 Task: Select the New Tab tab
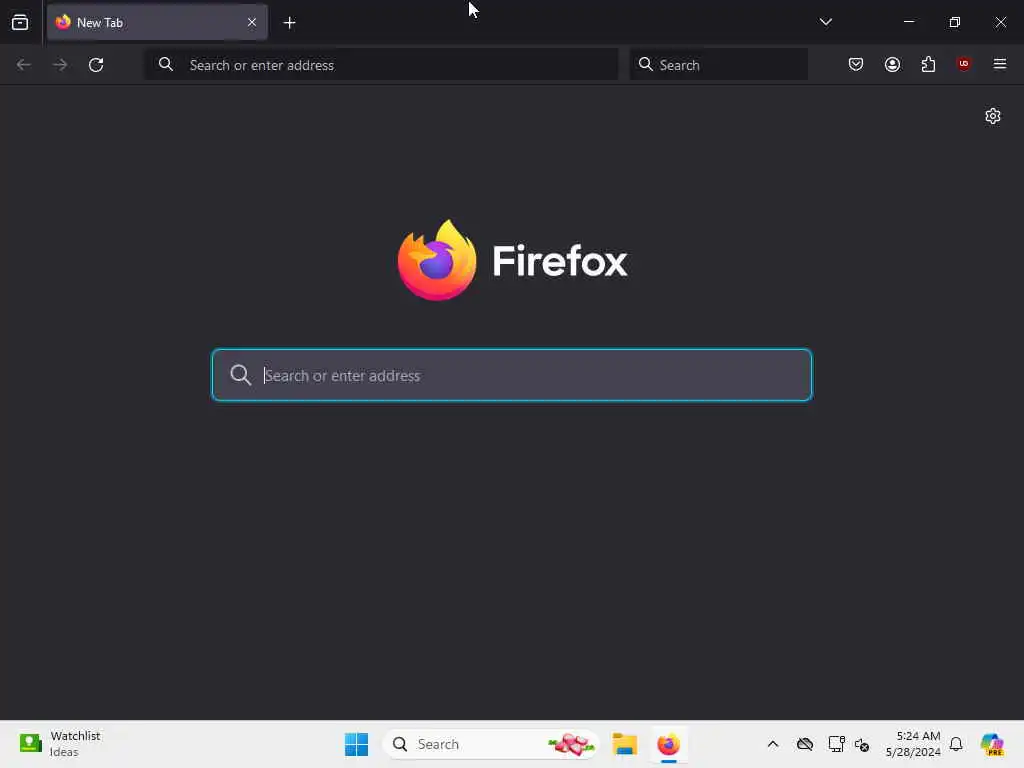pyautogui.click(x=157, y=22)
